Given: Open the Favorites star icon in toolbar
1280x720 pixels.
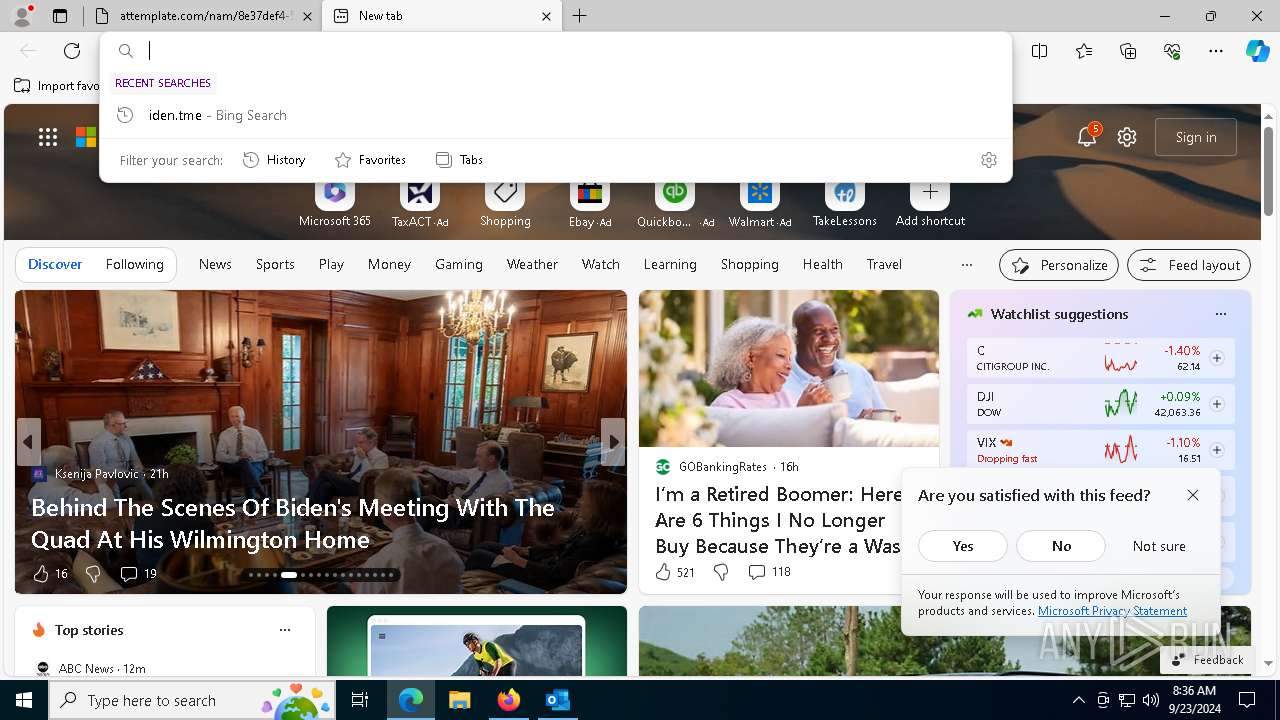Looking at the screenshot, I should [1084, 51].
